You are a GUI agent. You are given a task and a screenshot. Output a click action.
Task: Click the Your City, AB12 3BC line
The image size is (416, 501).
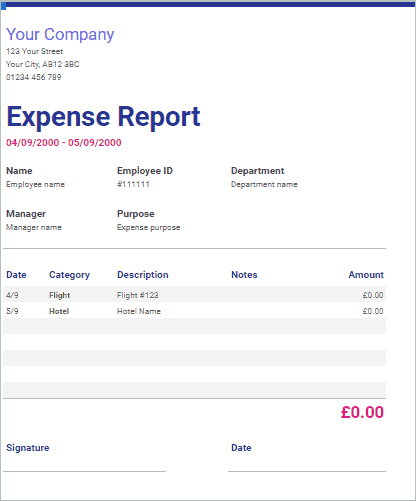click(x=43, y=64)
